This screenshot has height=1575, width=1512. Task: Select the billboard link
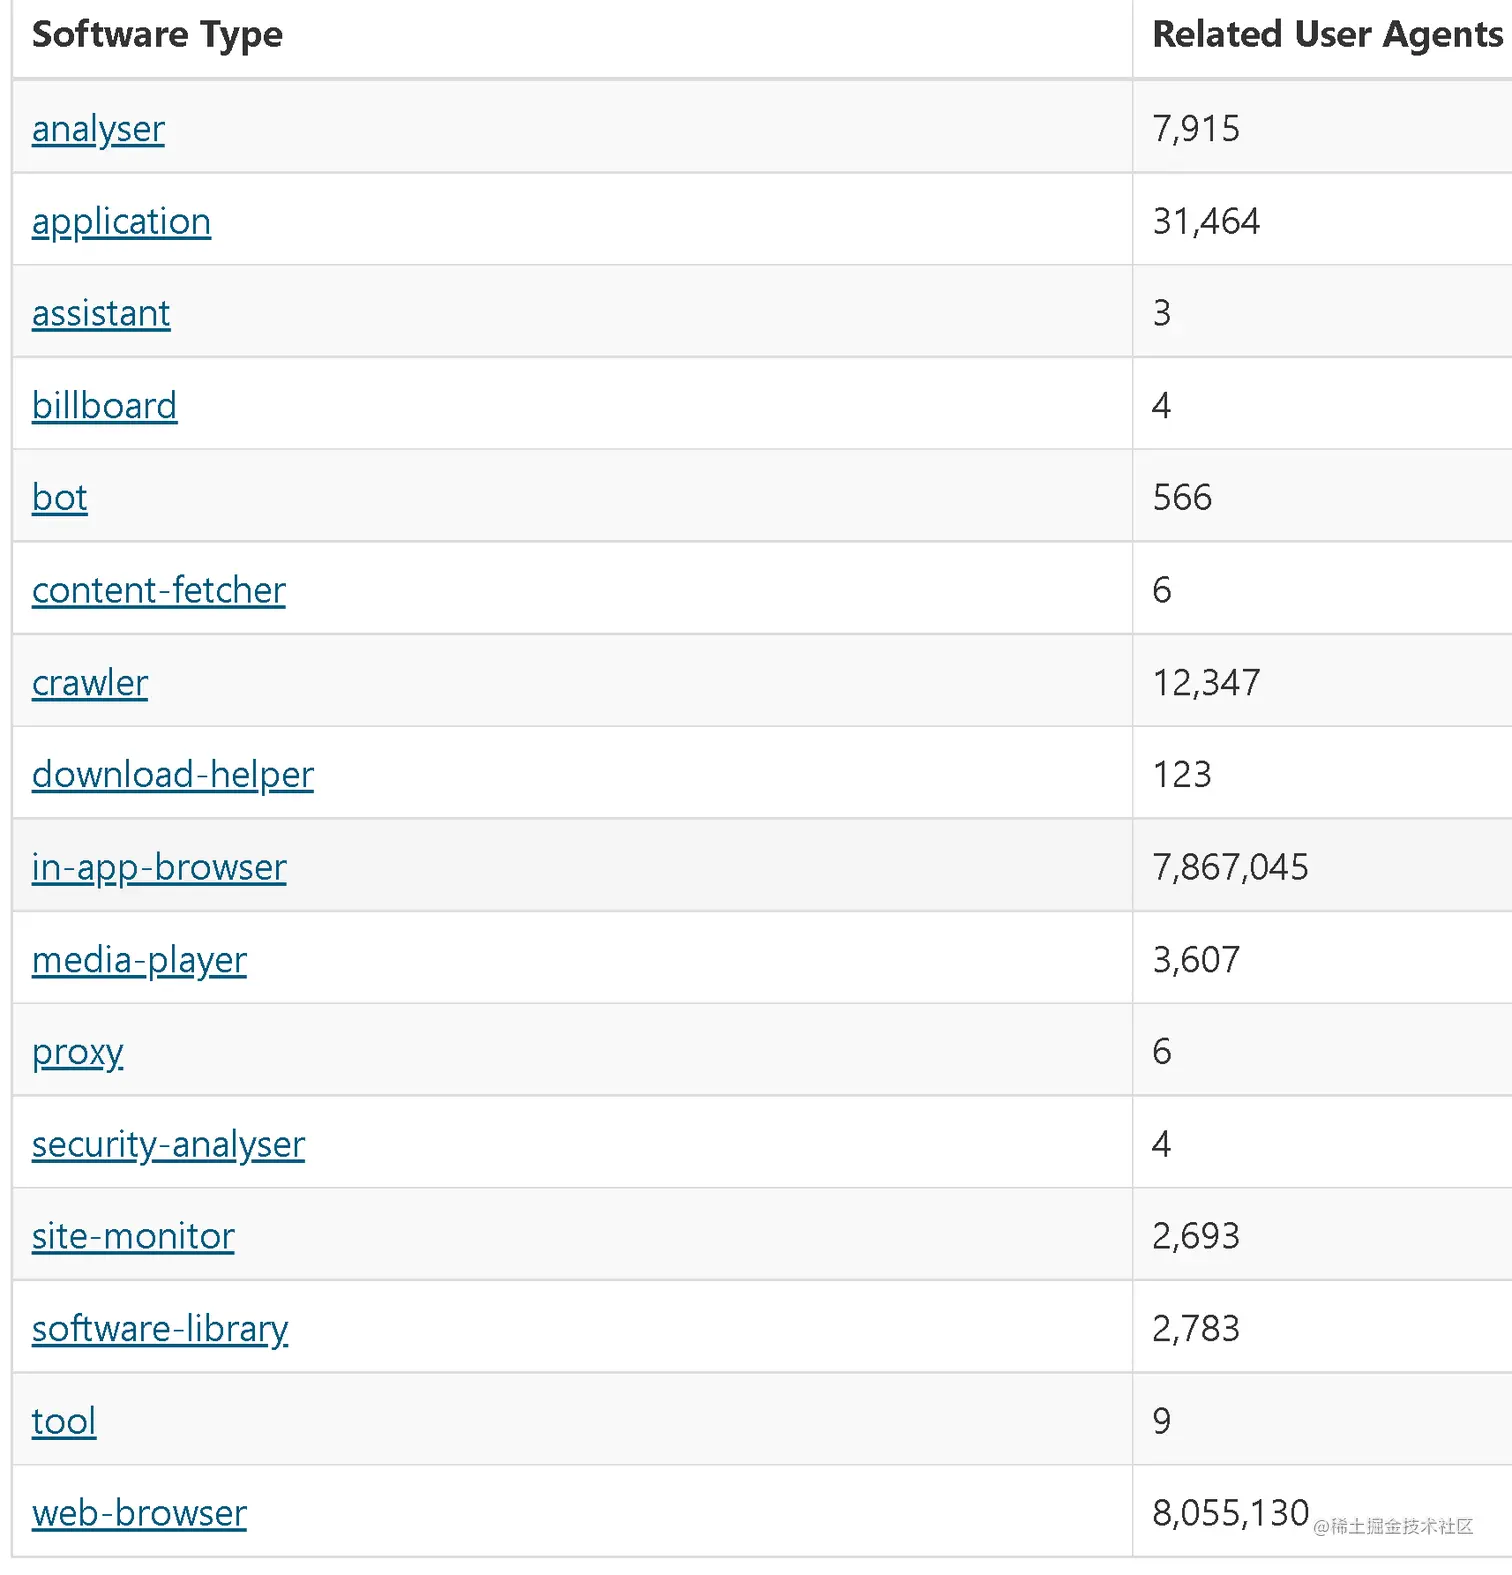pos(104,405)
